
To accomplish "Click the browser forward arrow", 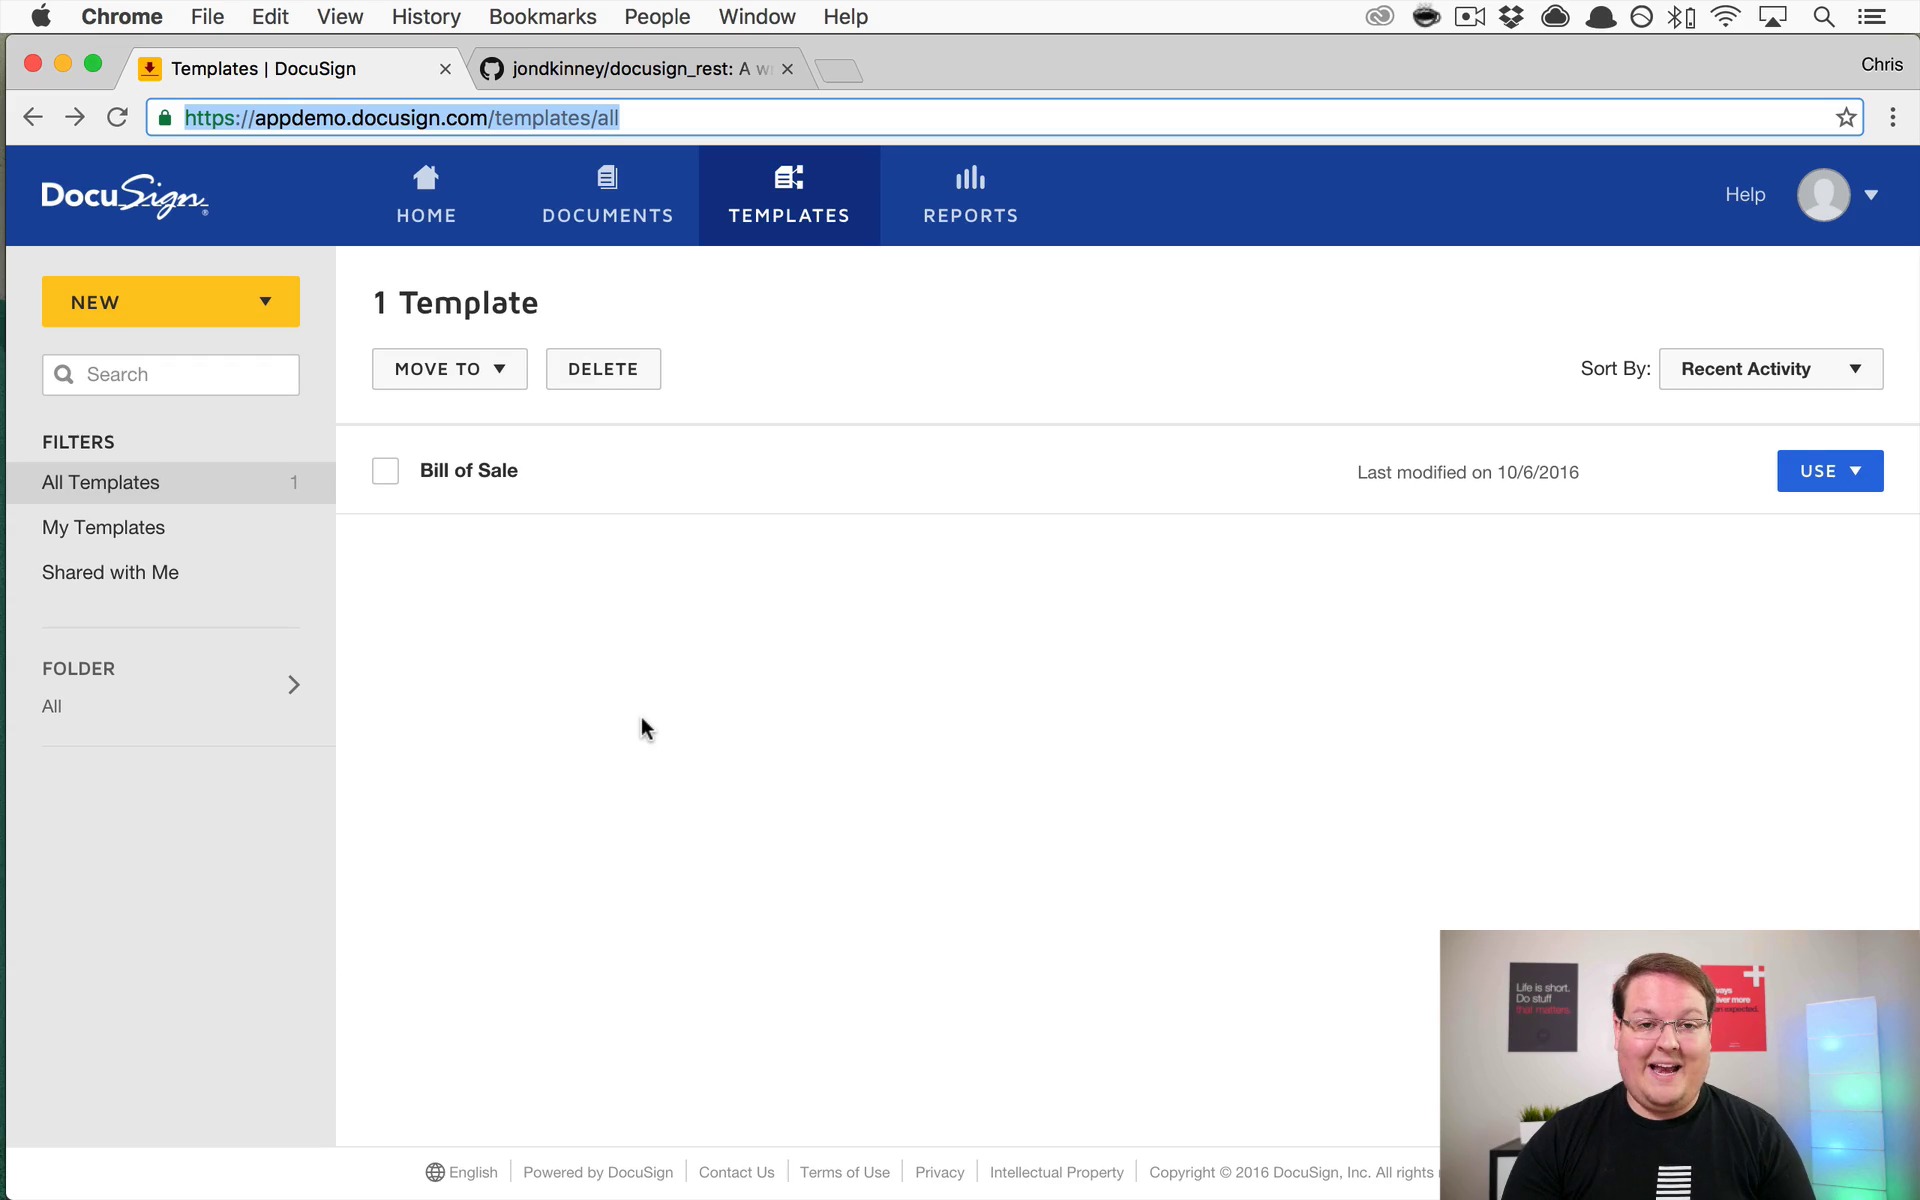I will point(75,117).
